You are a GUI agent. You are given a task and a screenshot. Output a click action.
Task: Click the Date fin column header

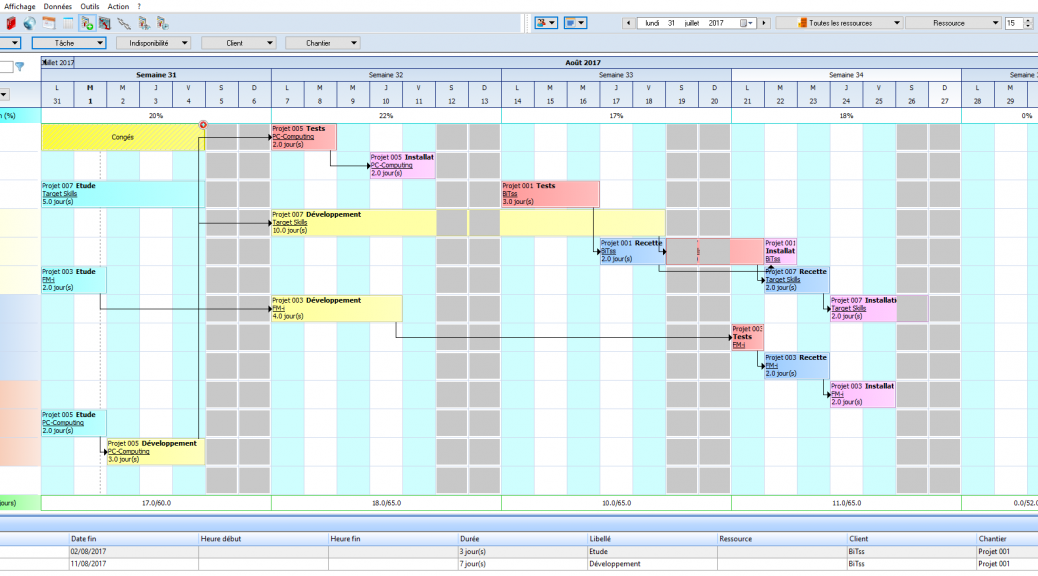pos(133,539)
